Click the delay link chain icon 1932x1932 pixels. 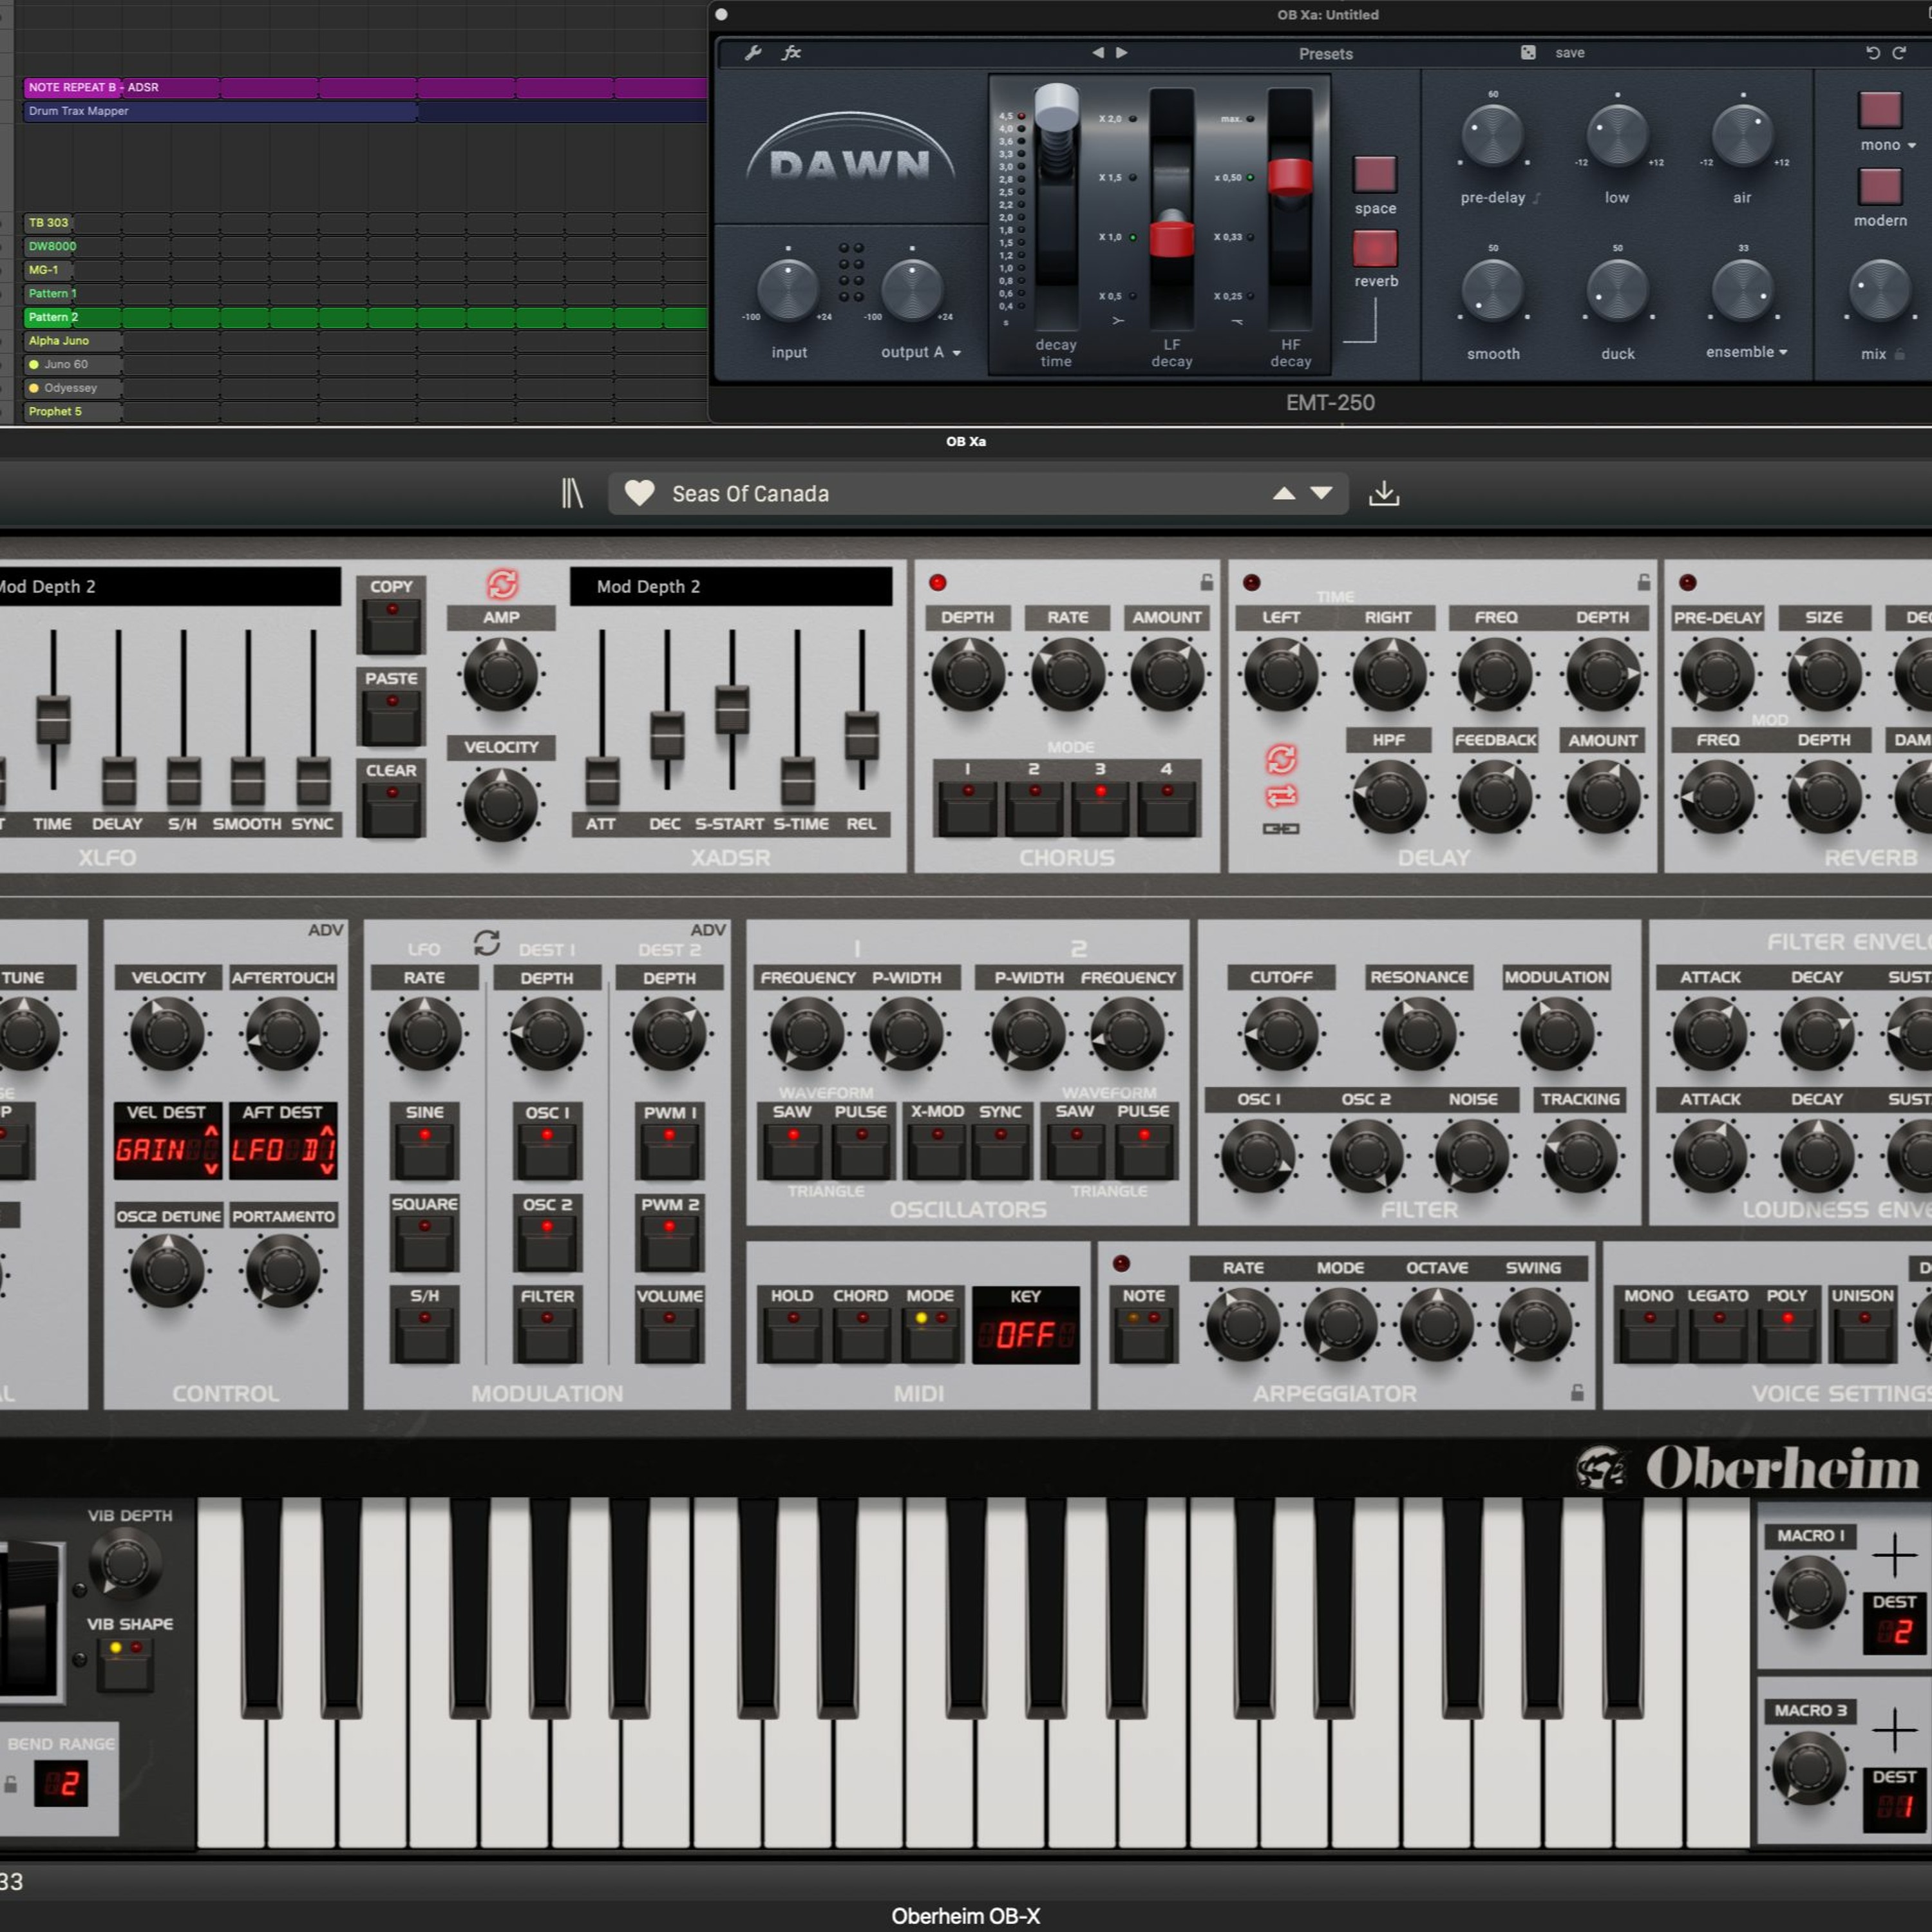pyautogui.click(x=1281, y=828)
